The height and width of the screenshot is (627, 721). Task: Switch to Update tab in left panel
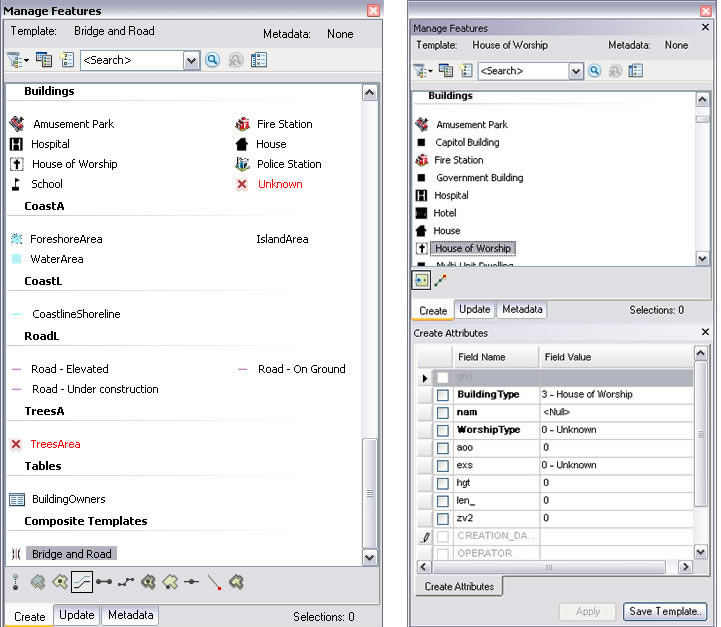click(x=76, y=615)
